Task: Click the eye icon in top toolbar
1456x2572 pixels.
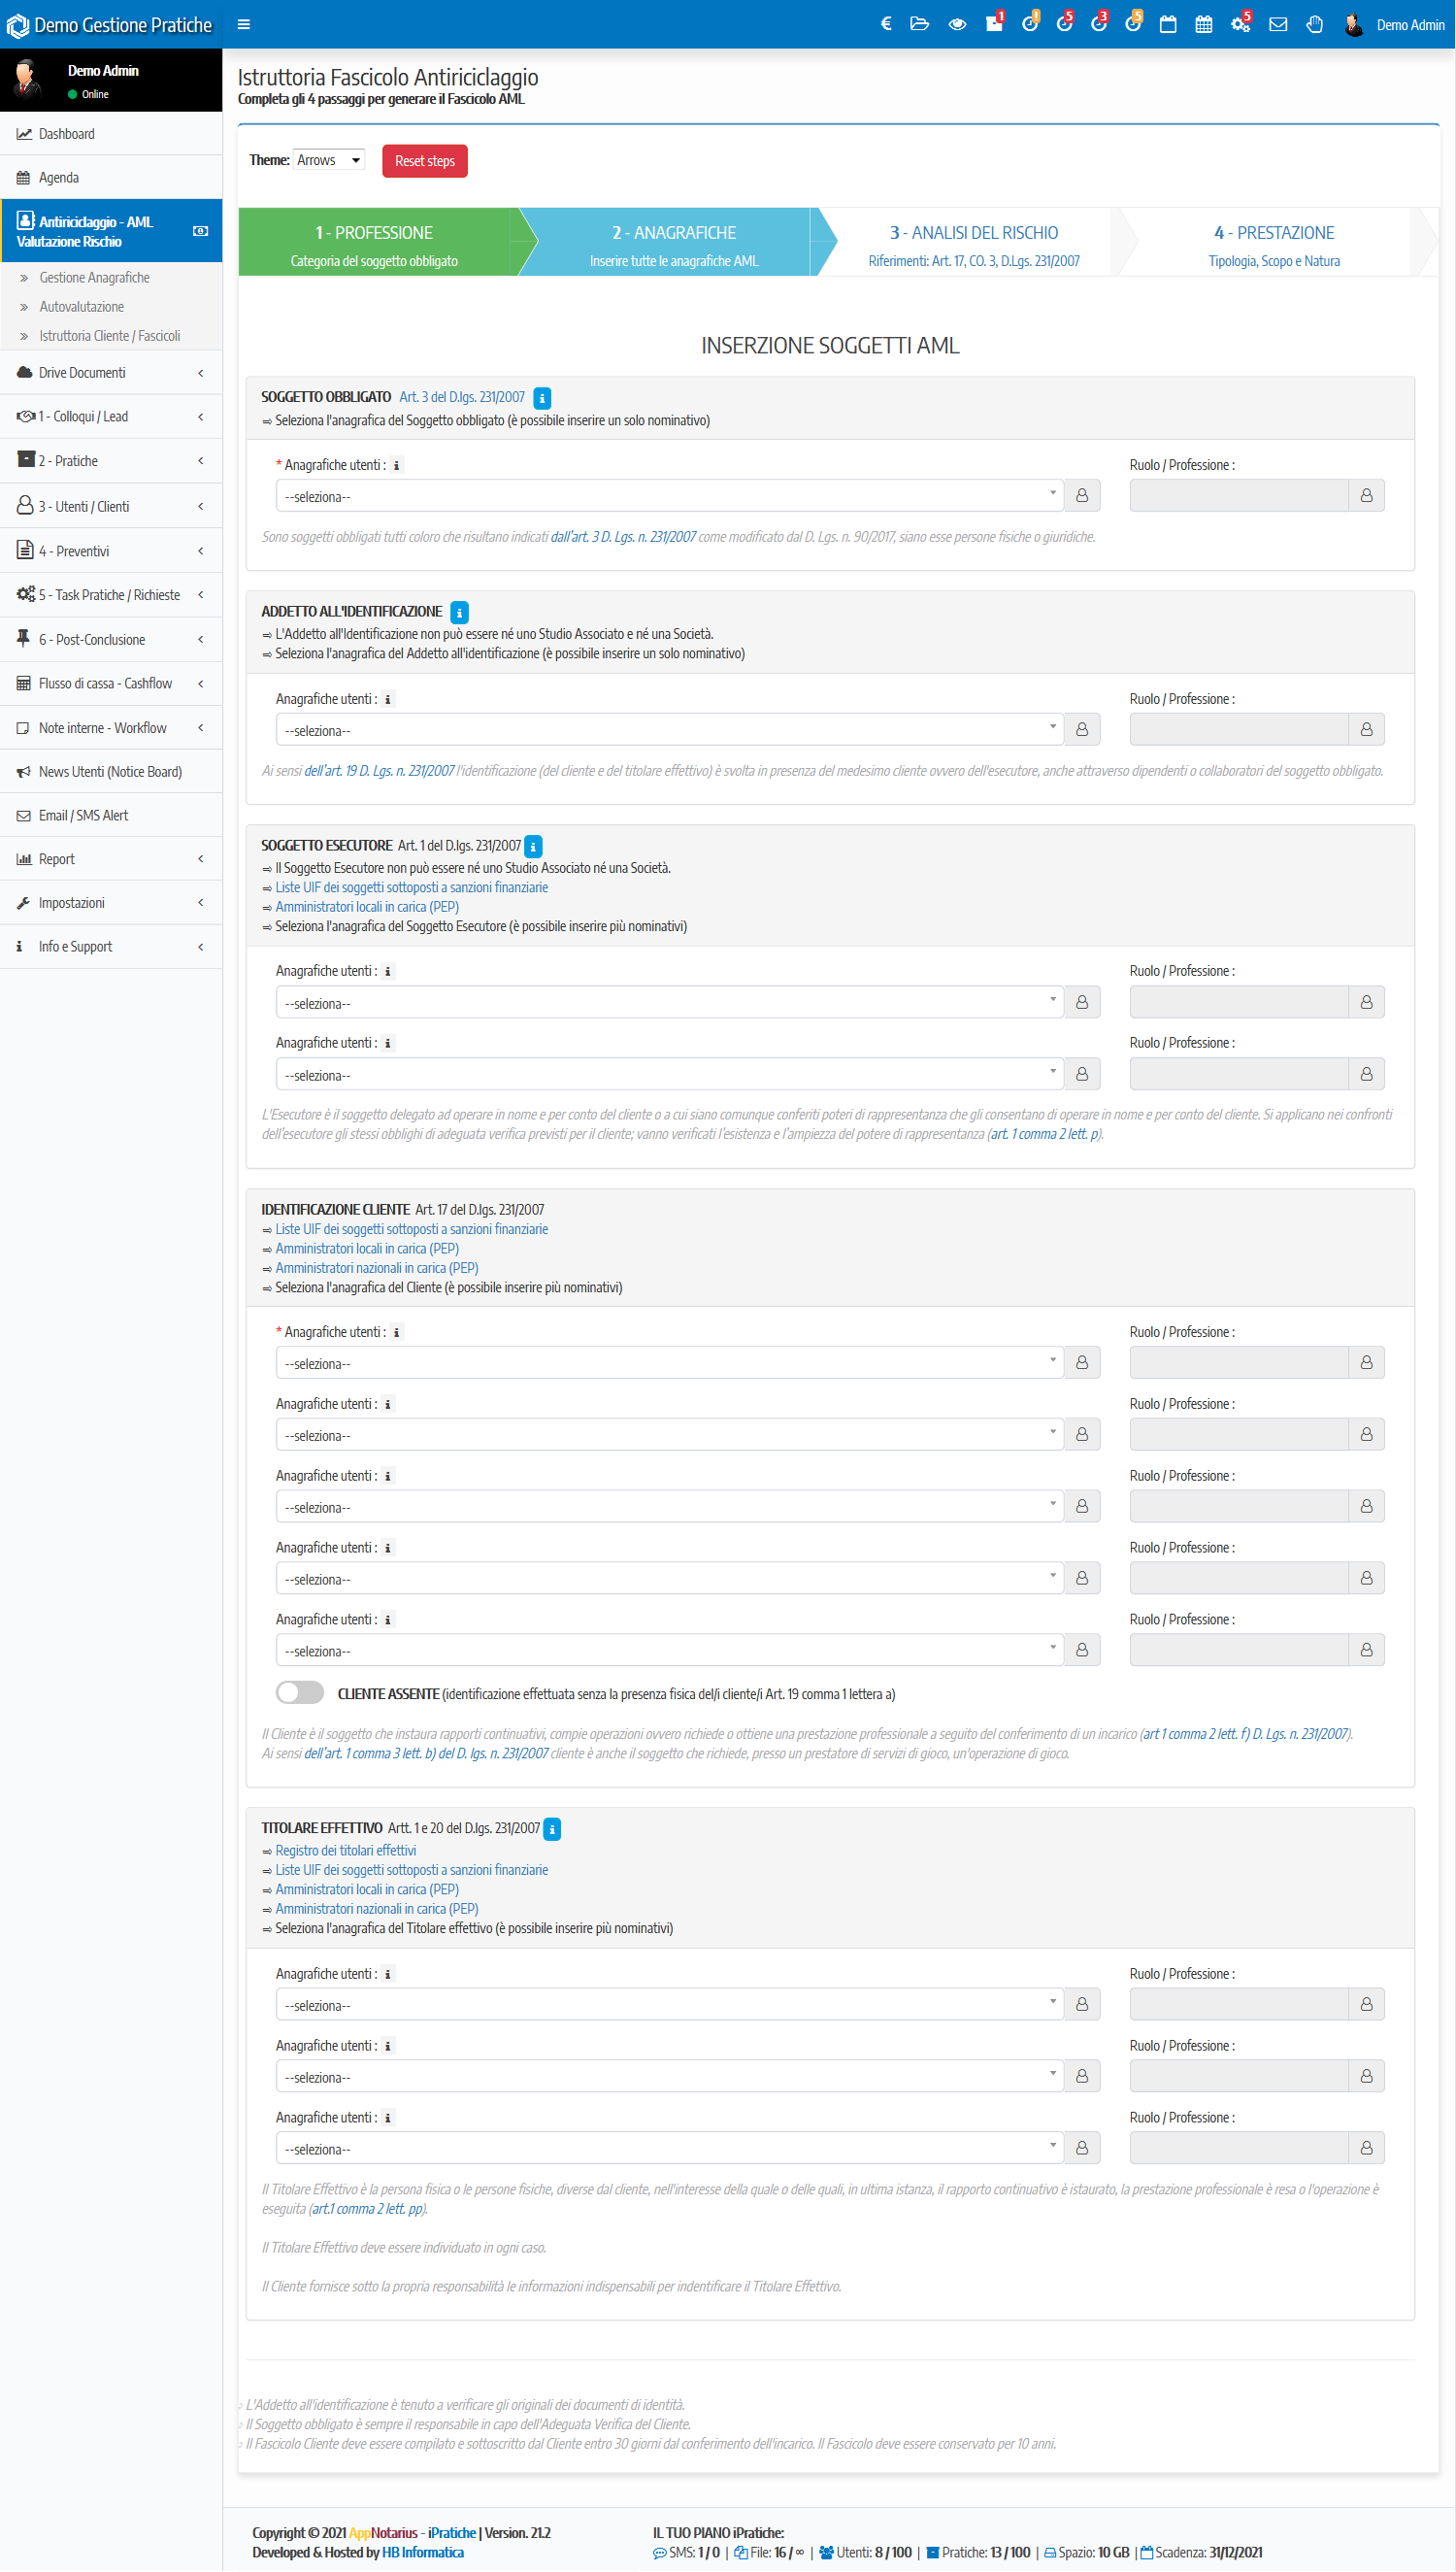Action: click(957, 24)
